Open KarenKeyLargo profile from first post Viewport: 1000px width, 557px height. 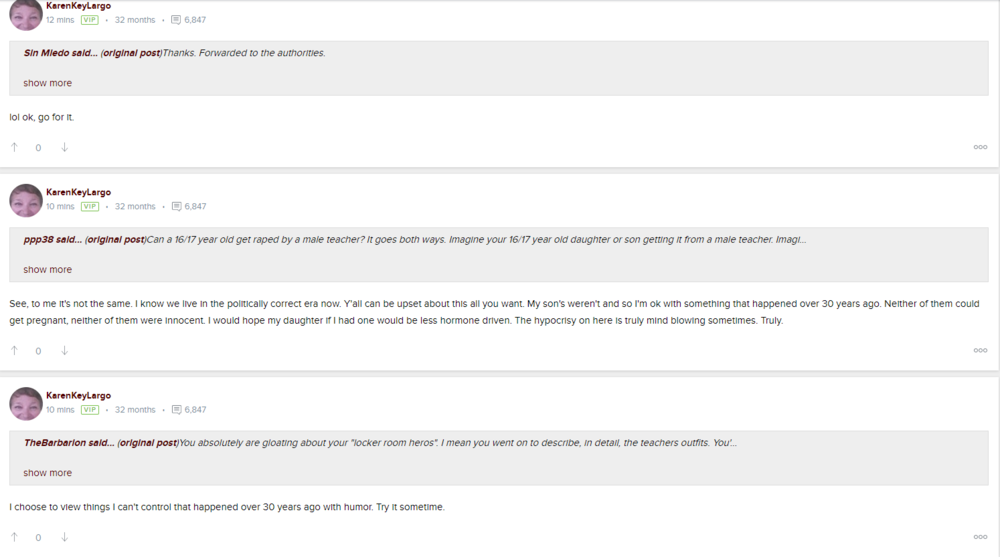78,6
